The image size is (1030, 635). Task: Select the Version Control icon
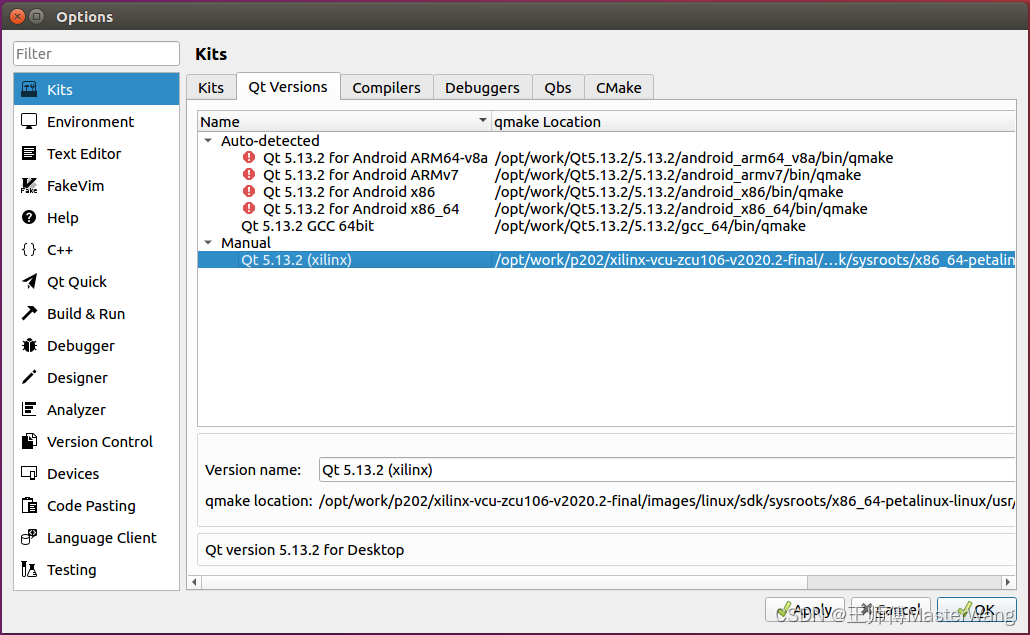(29, 441)
